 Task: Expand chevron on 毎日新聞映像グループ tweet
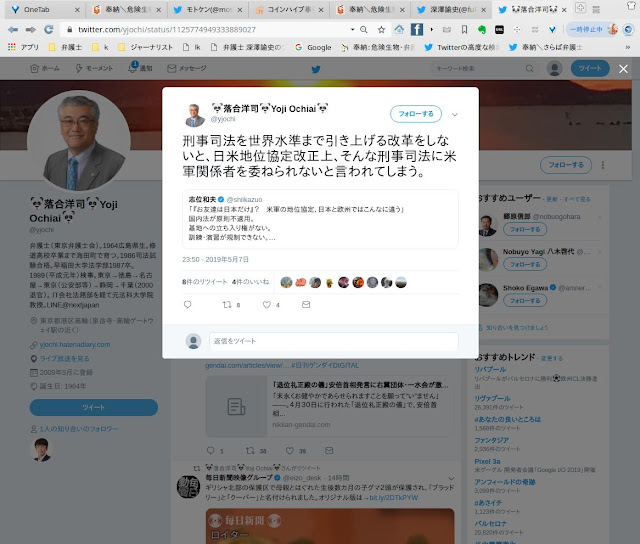pos(451,478)
